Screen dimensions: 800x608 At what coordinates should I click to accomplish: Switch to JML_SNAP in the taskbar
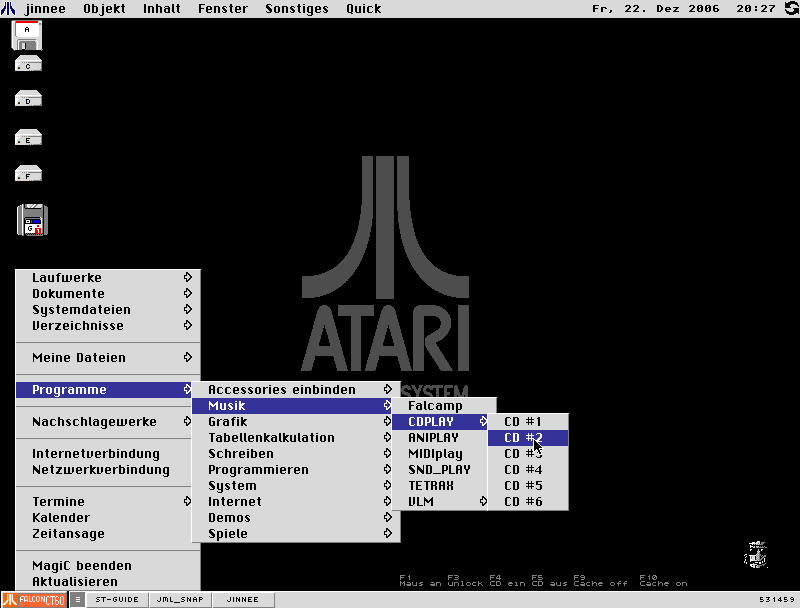(x=180, y=600)
